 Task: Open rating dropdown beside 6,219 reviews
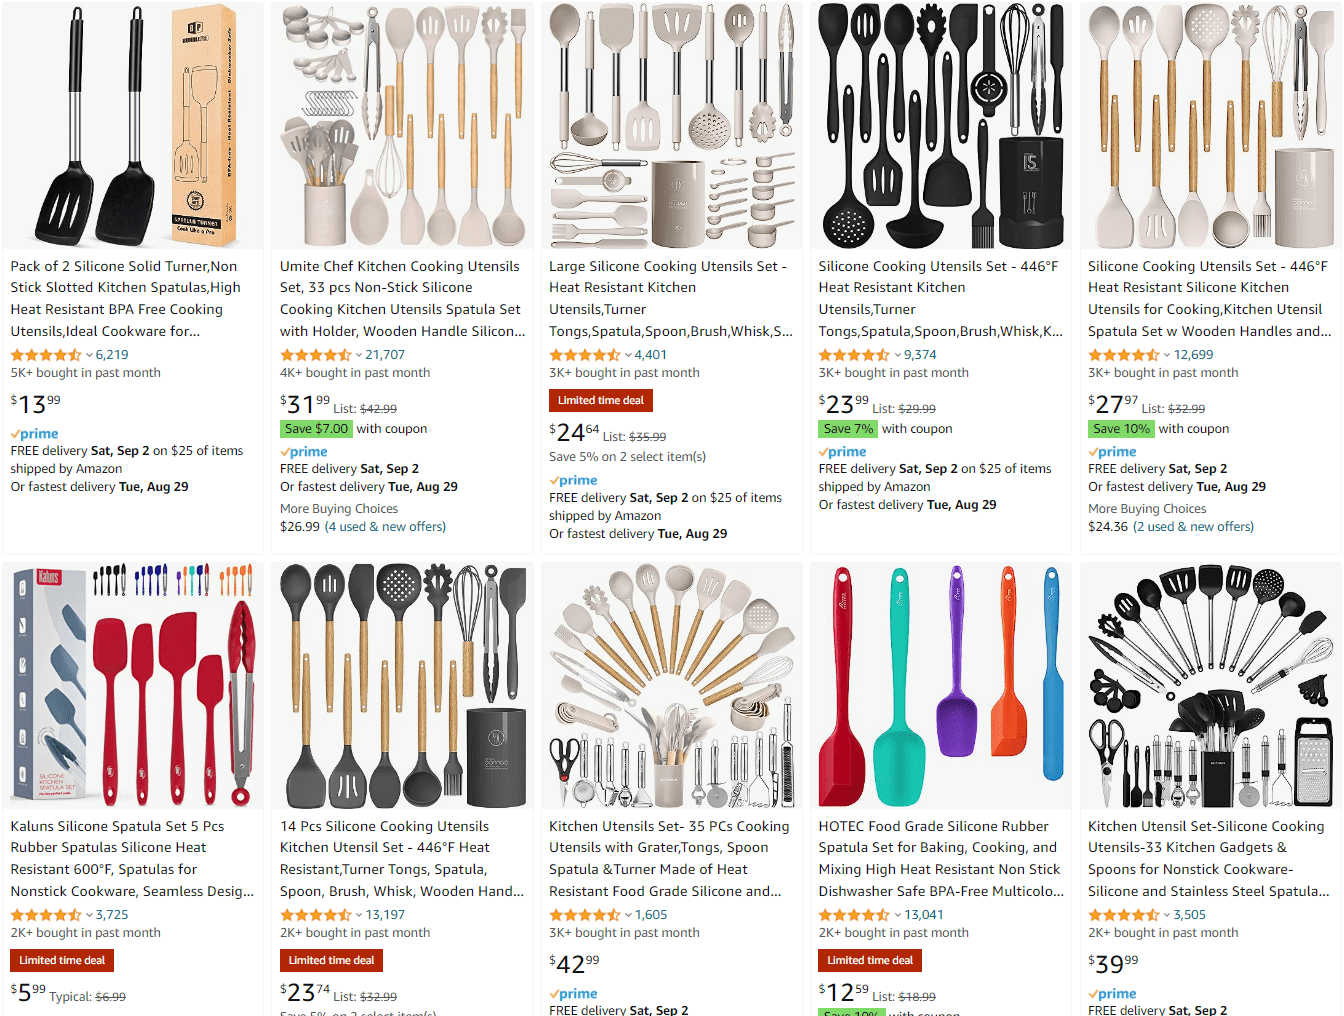(x=89, y=355)
